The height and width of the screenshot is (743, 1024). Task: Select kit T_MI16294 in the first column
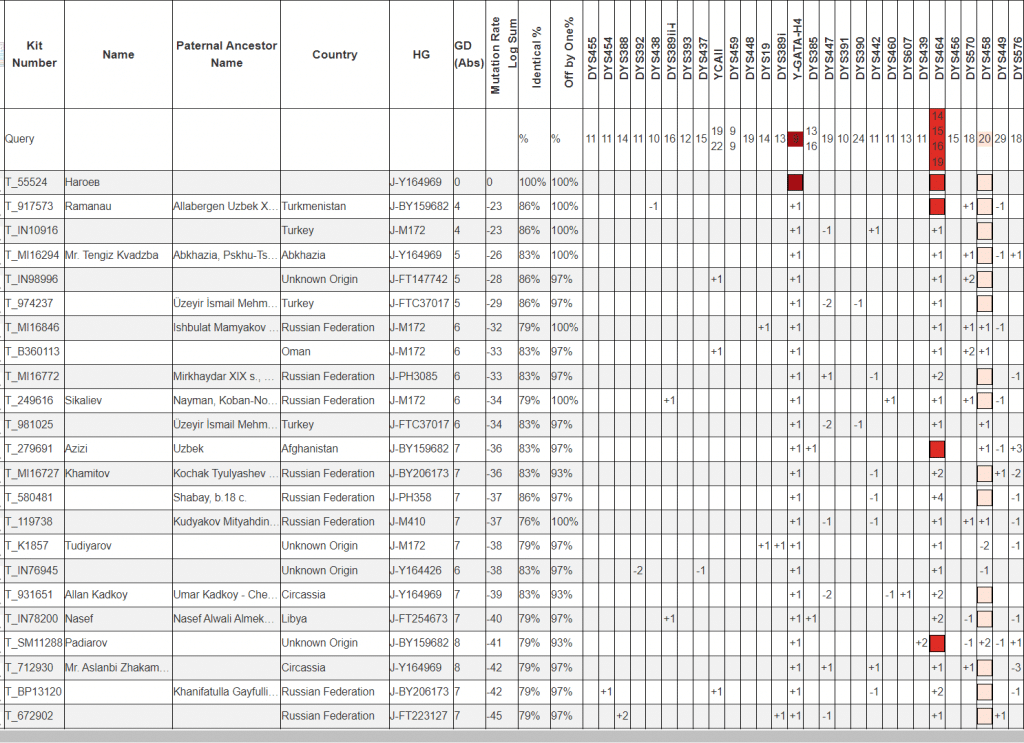33,255
